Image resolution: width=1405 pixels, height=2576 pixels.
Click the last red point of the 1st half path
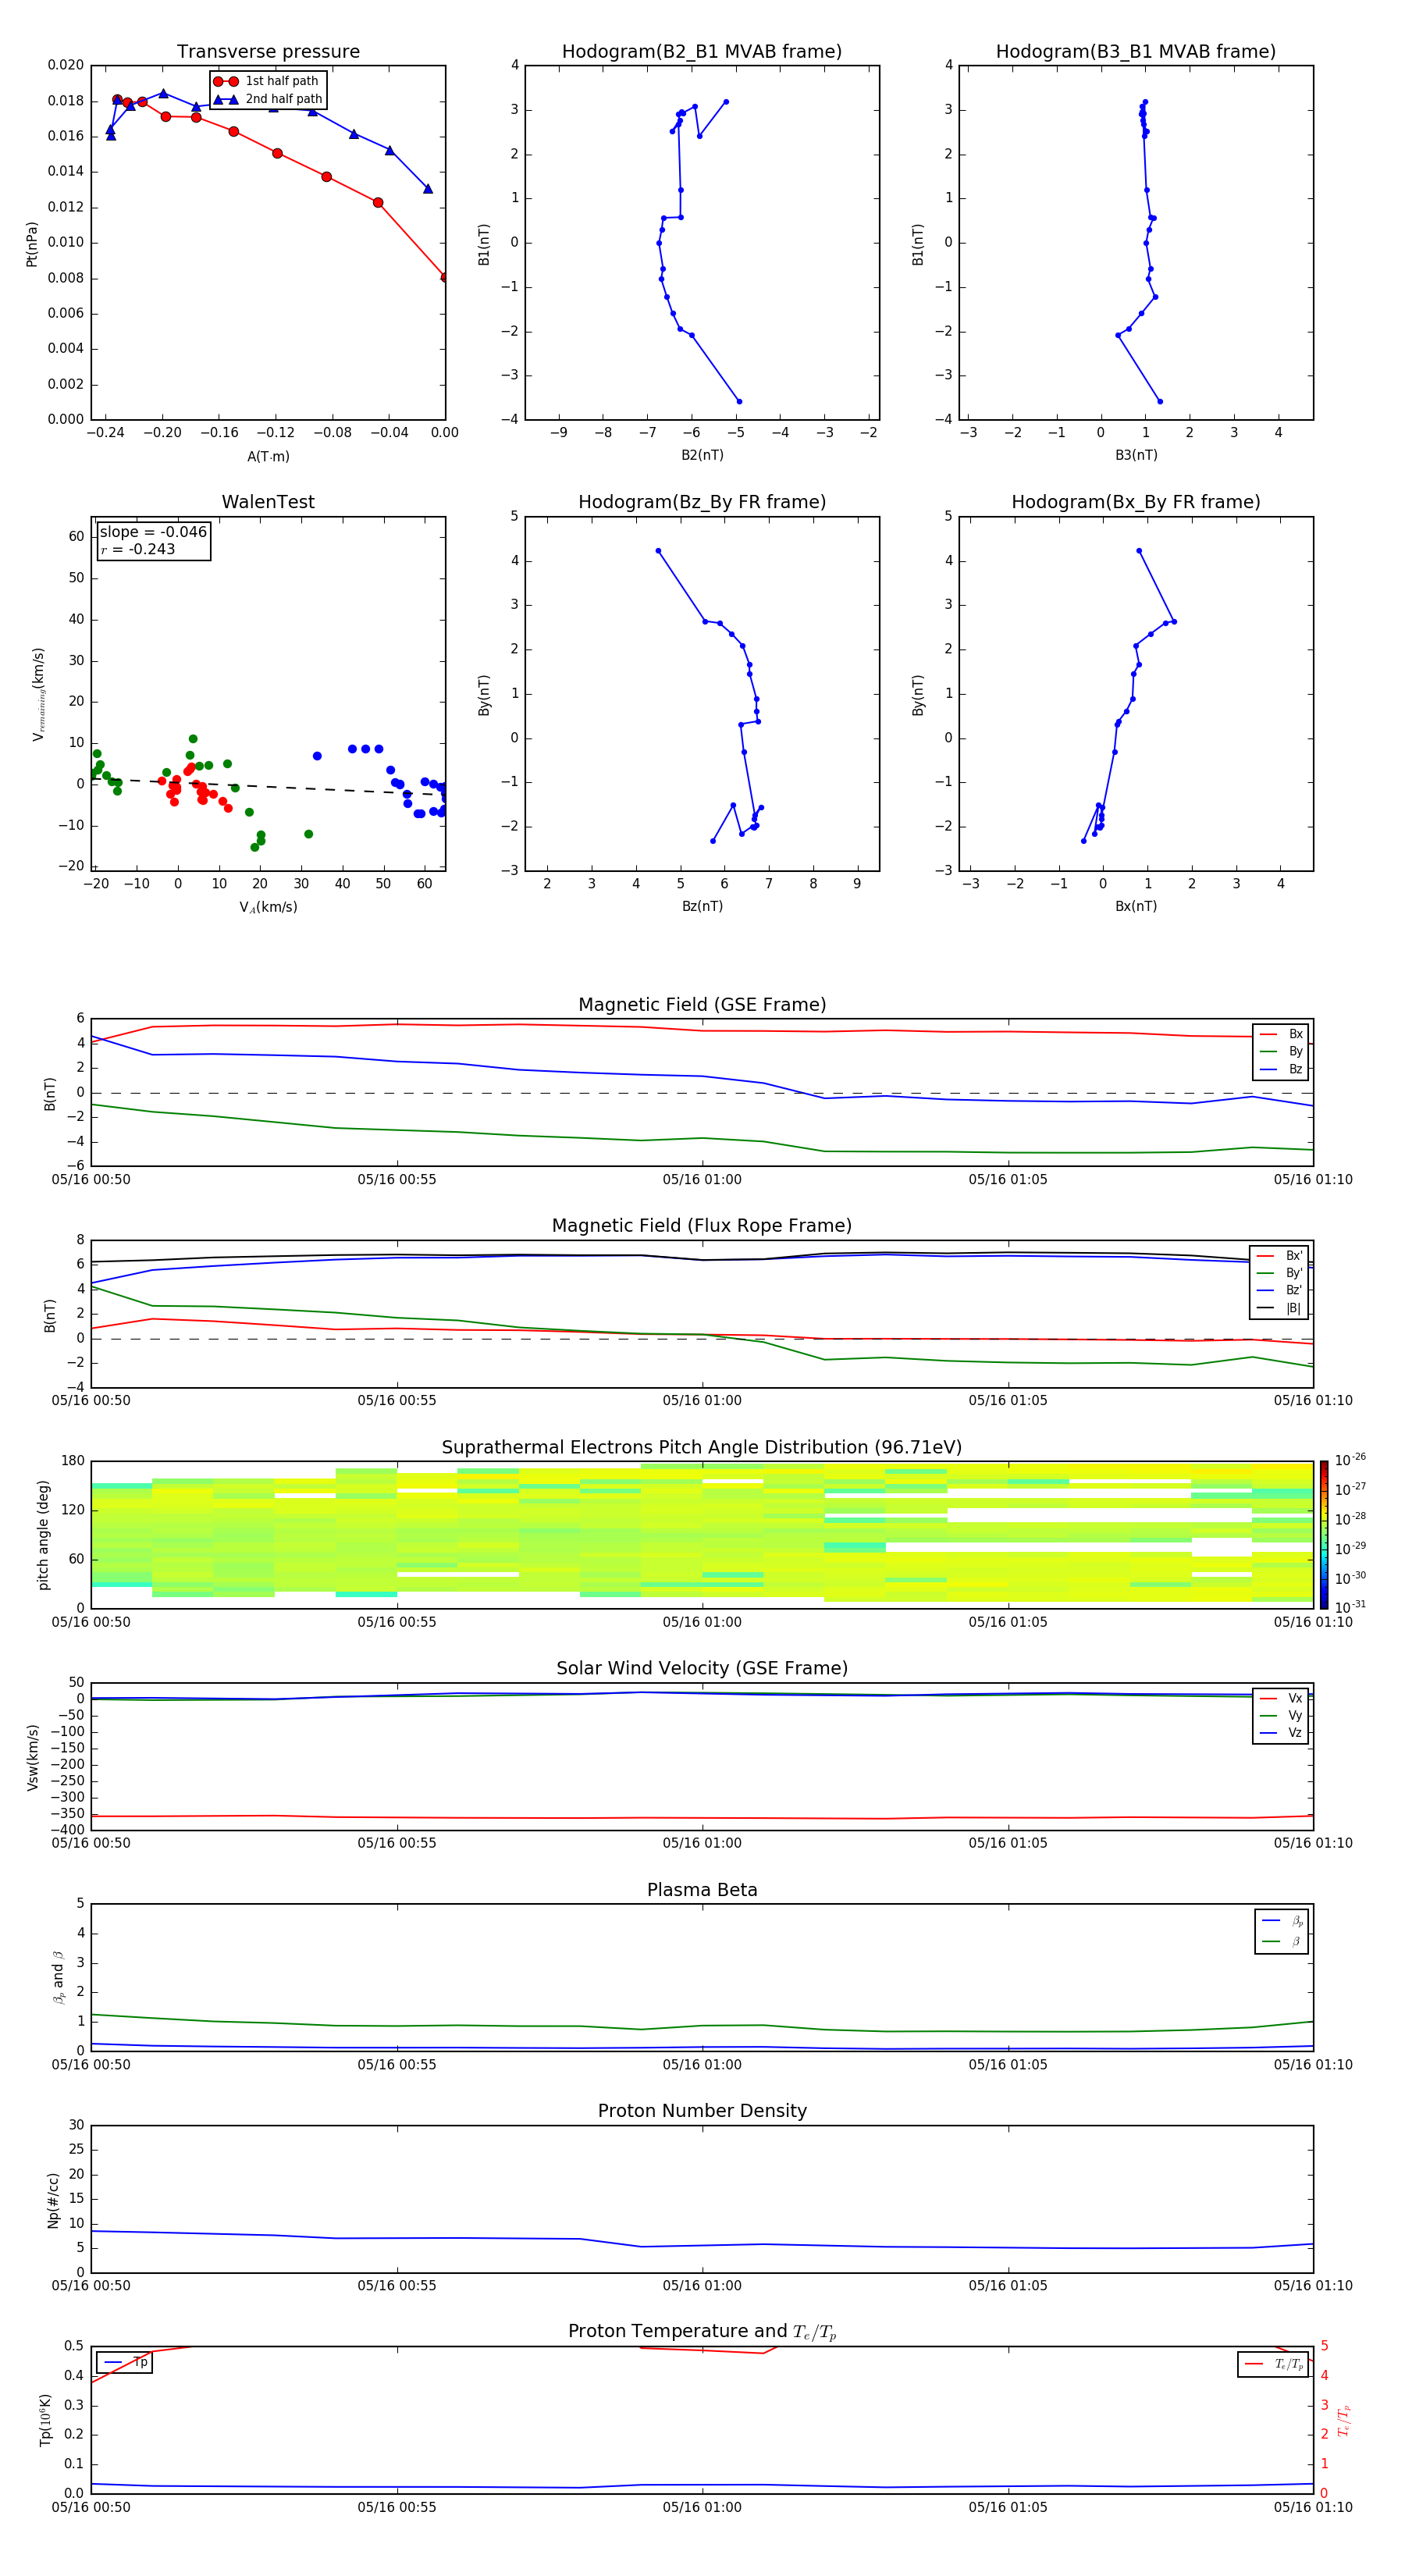(445, 278)
